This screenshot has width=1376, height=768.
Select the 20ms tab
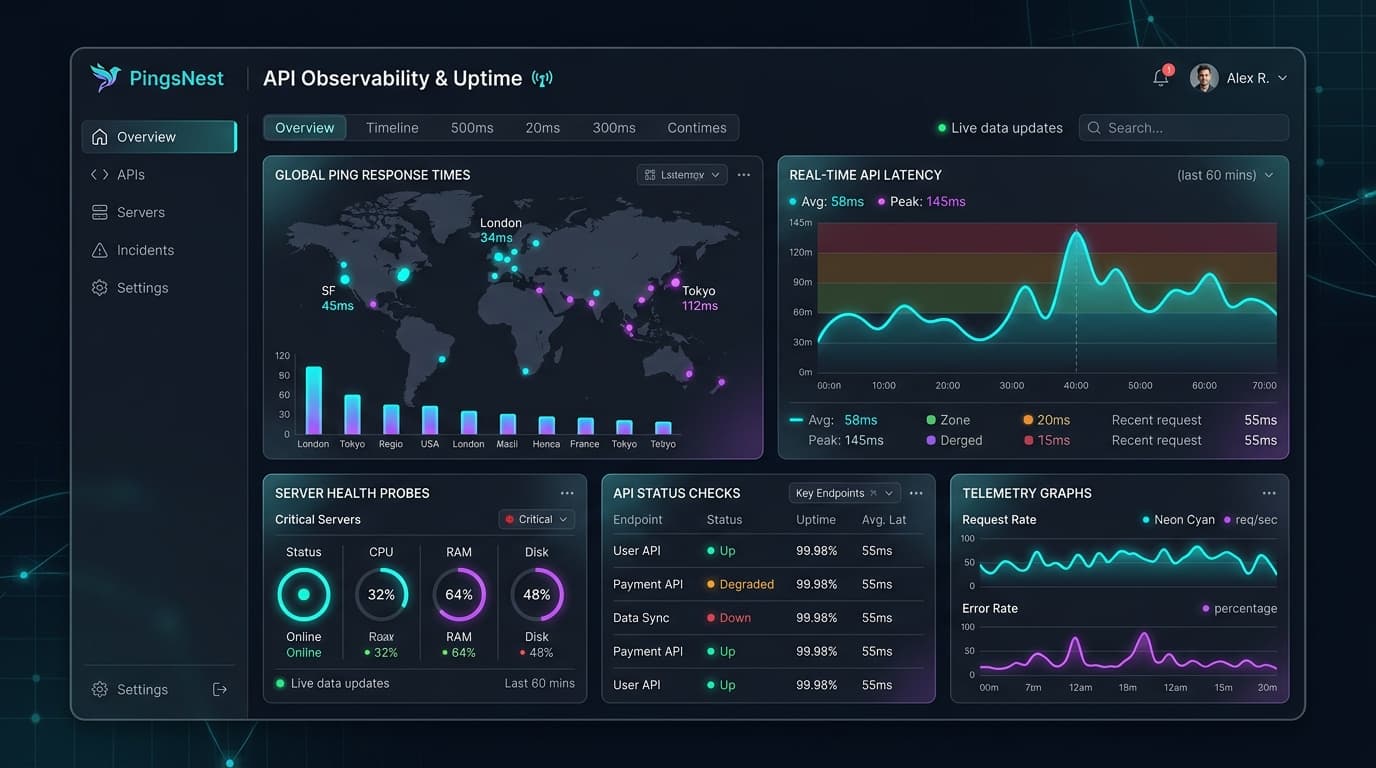pyautogui.click(x=543, y=128)
